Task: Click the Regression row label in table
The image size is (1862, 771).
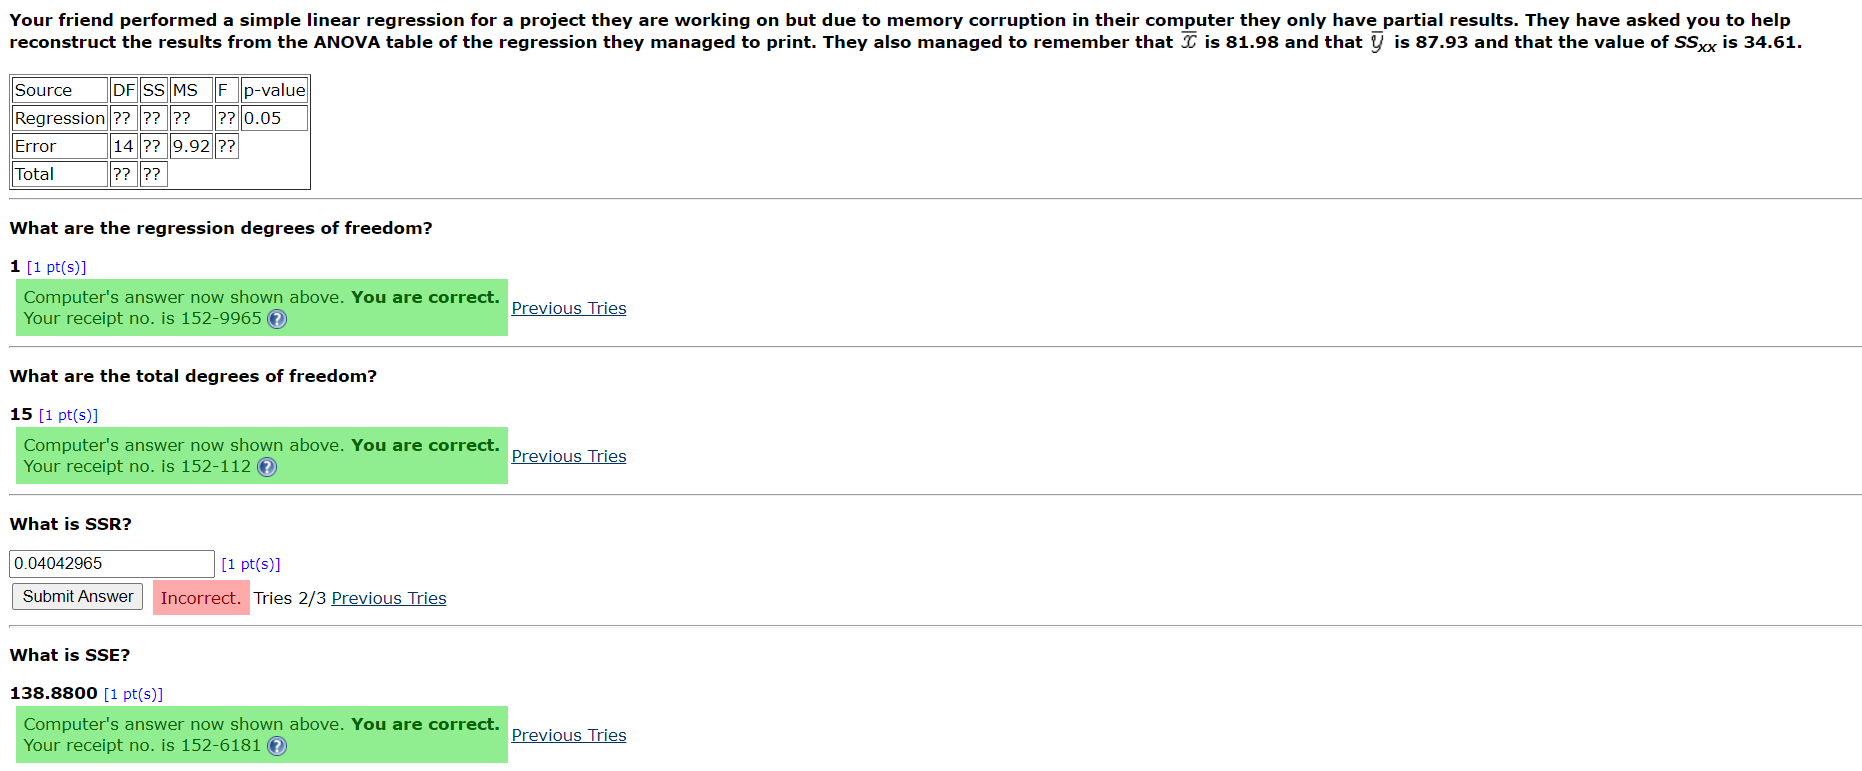Action: point(60,118)
